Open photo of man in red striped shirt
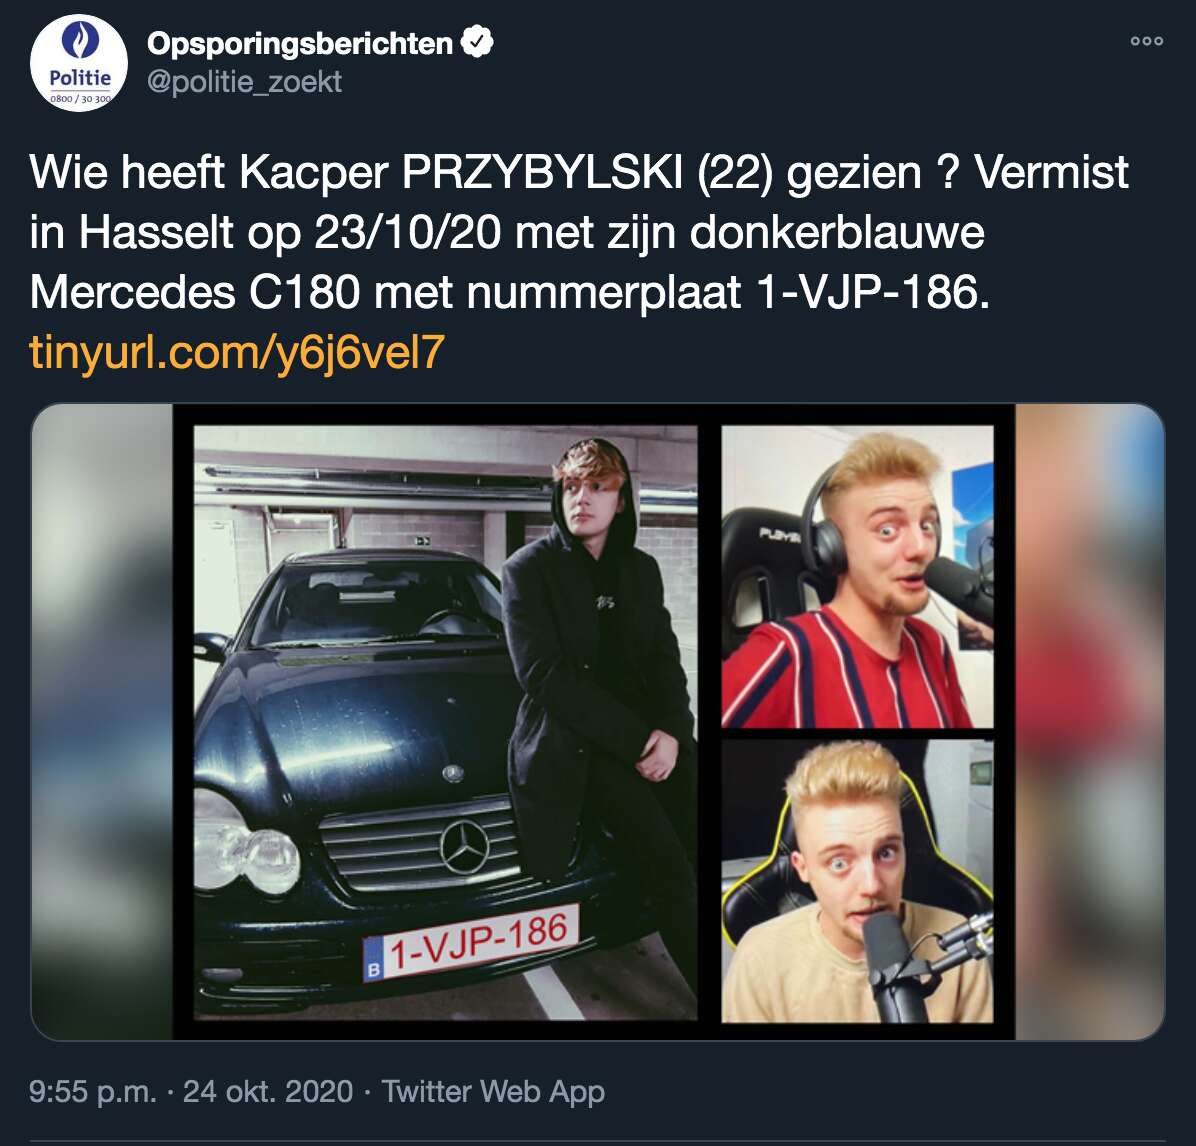Image resolution: width=1196 pixels, height=1146 pixels. click(x=857, y=576)
